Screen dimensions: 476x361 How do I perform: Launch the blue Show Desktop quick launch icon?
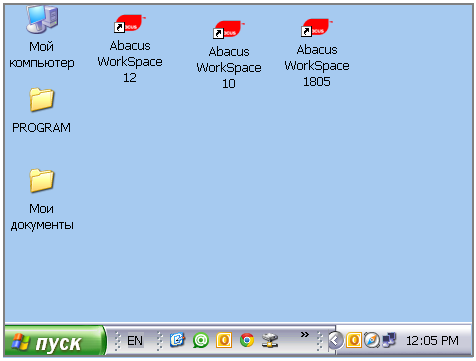[177, 340]
